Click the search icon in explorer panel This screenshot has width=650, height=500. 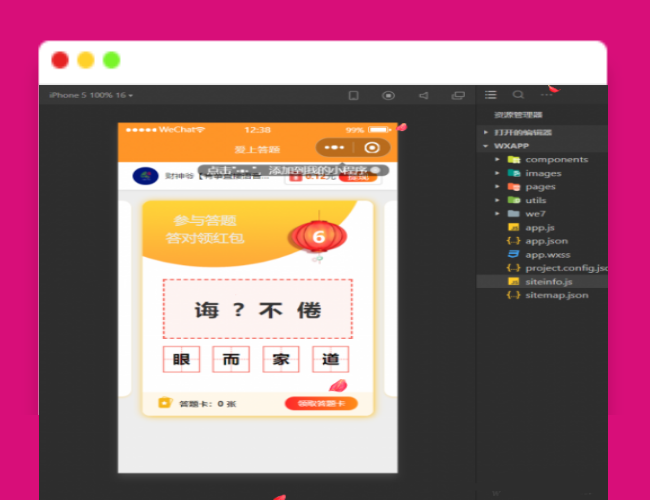click(x=518, y=95)
